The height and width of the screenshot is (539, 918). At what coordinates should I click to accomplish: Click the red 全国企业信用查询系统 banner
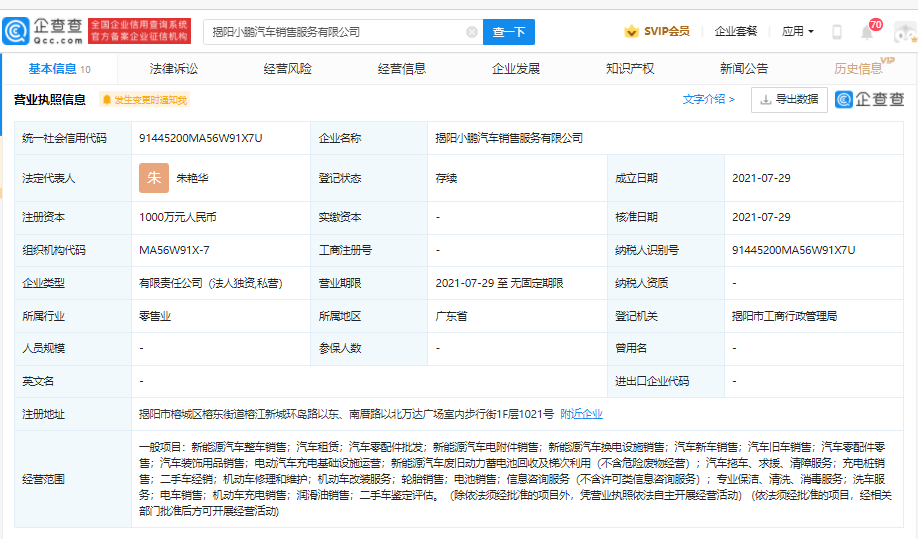pos(139,31)
